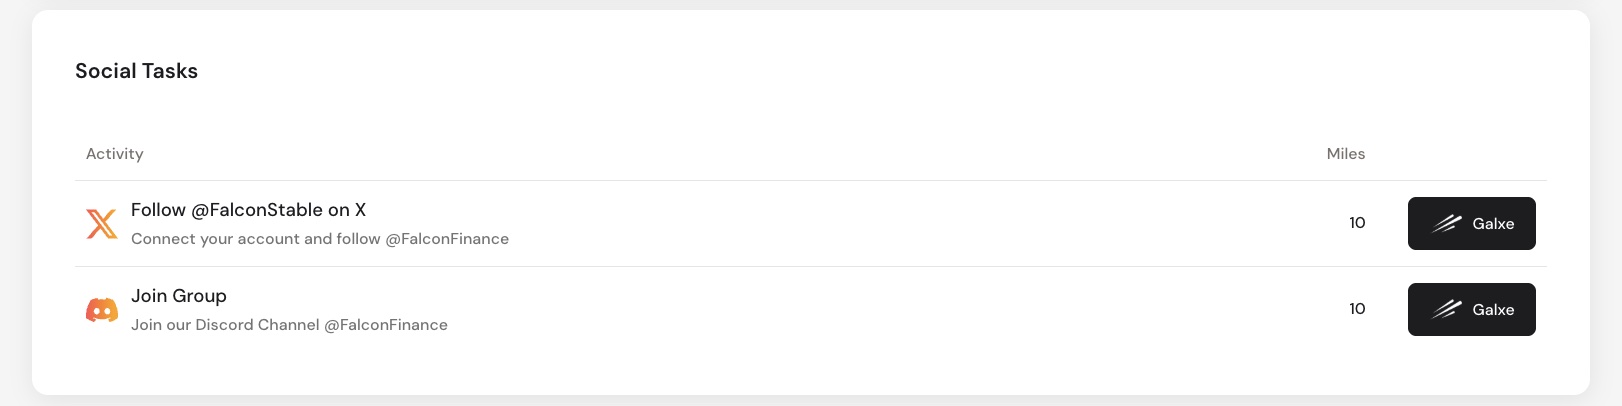Click Galxe text in second row button

(1493, 310)
